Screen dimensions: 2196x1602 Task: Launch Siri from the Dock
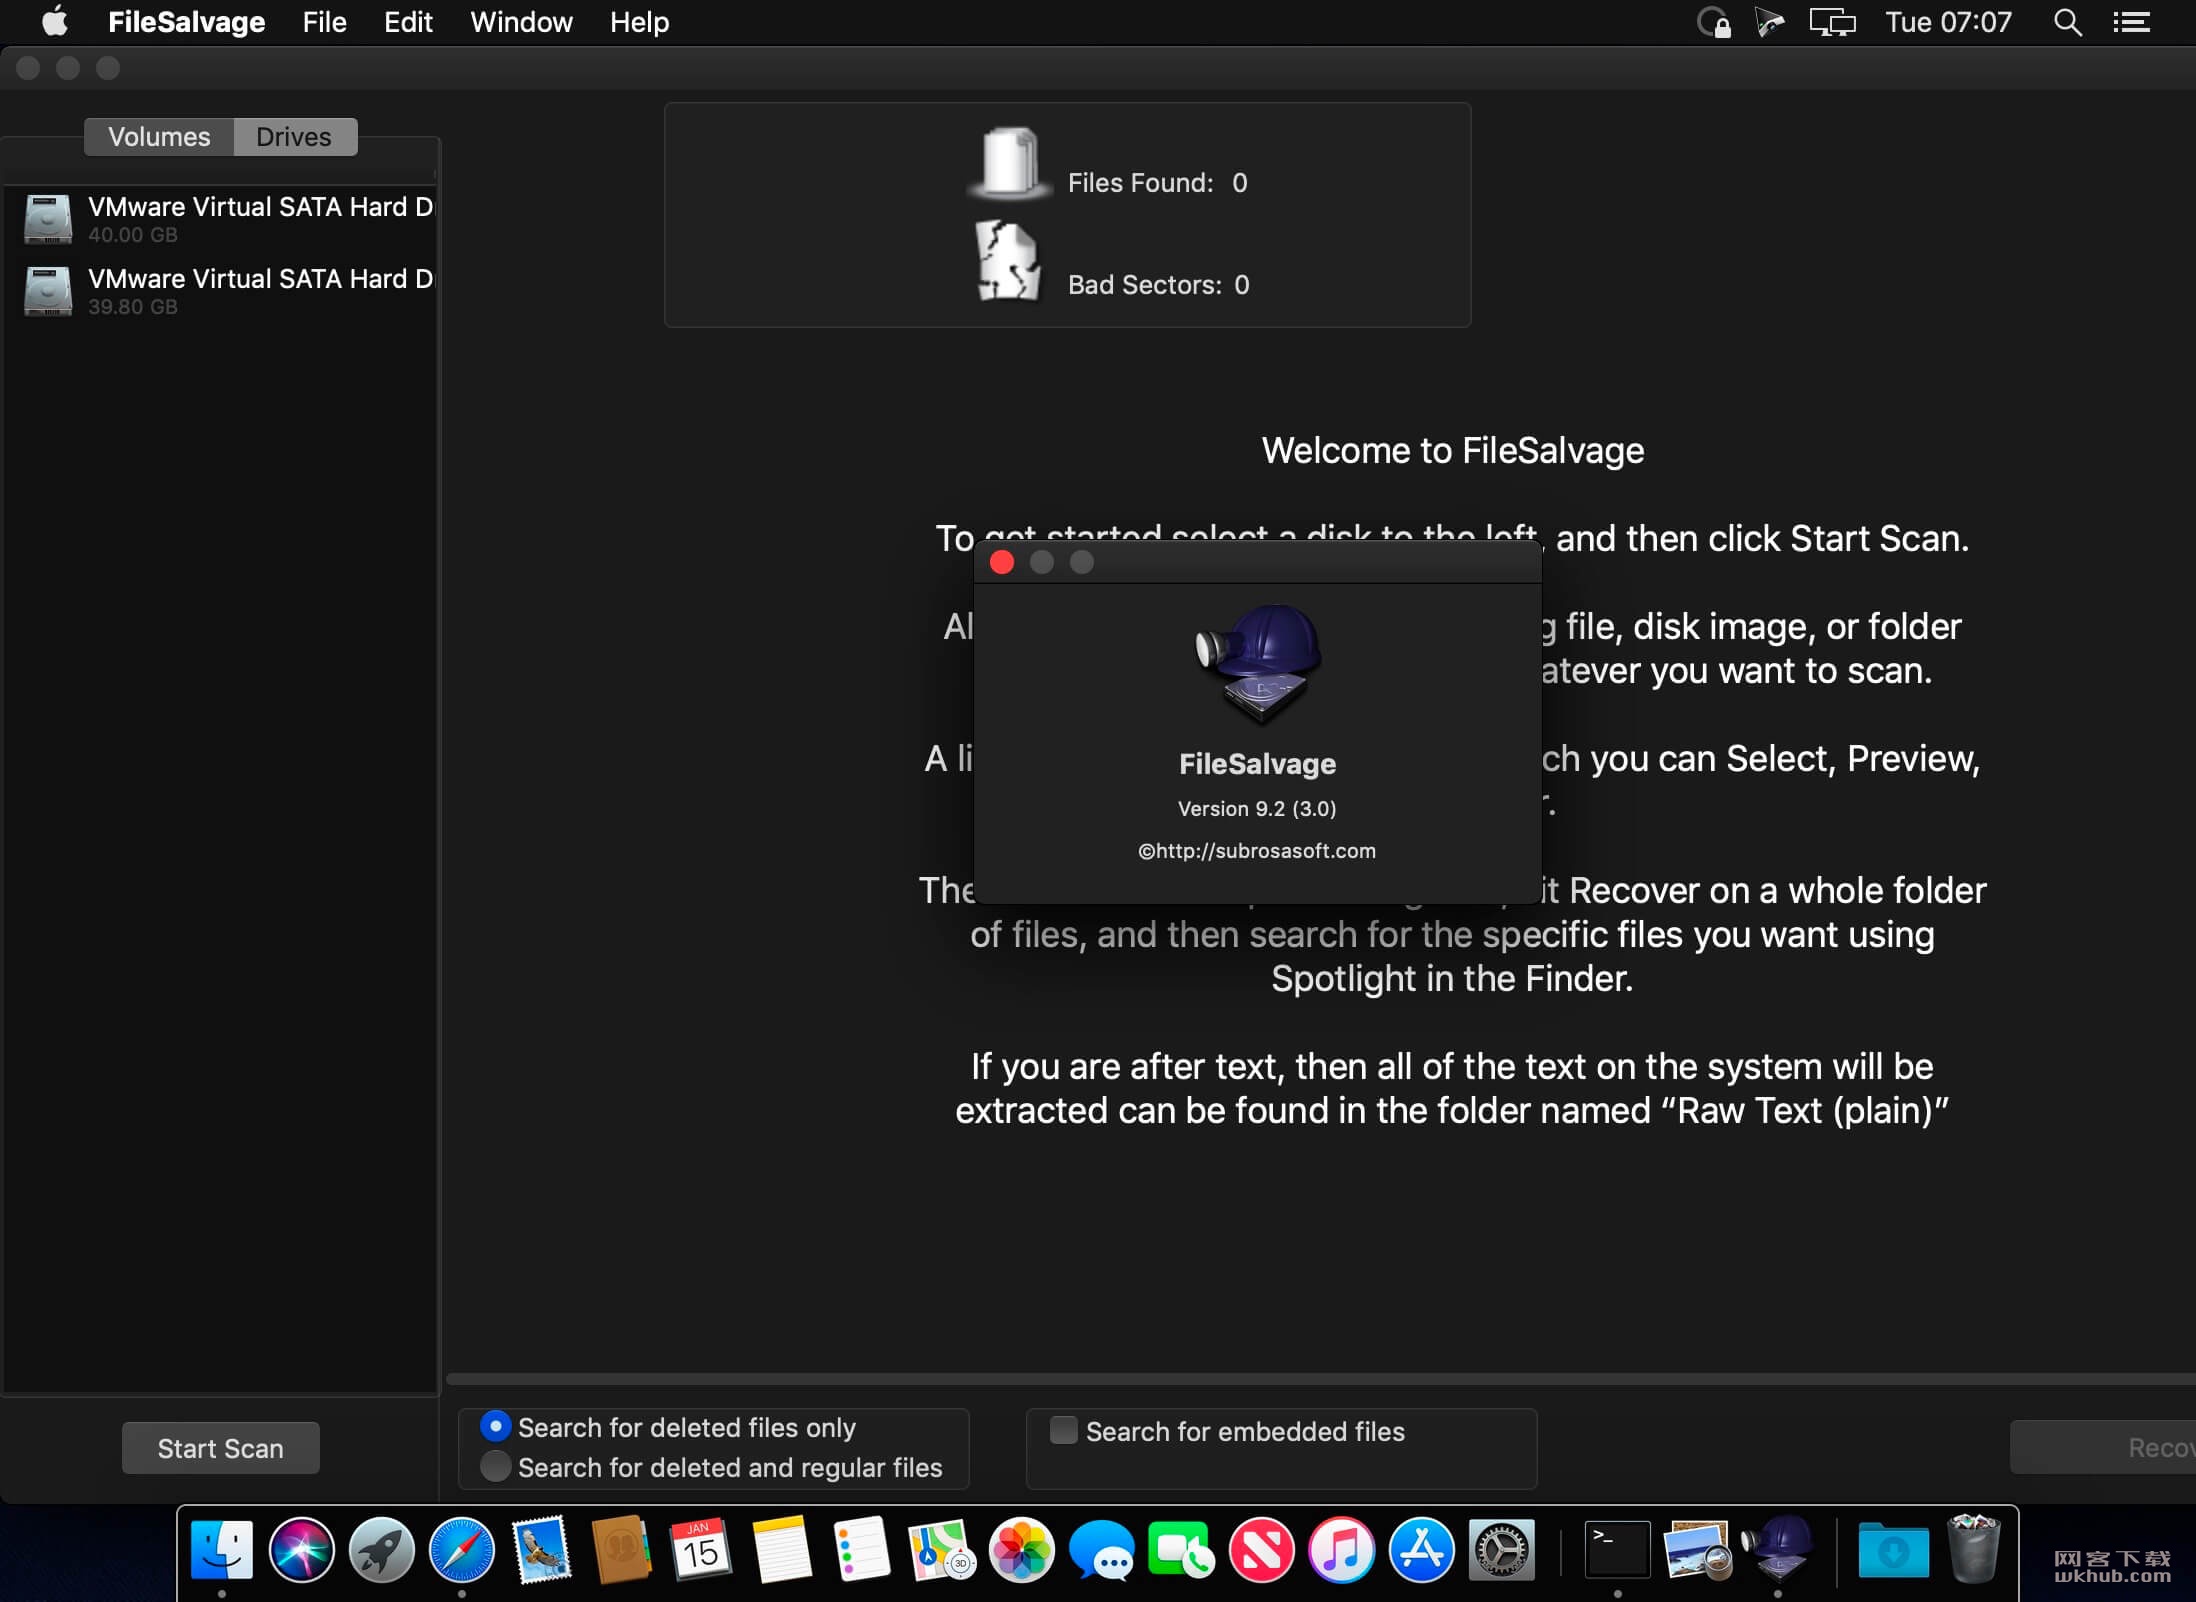302,1550
